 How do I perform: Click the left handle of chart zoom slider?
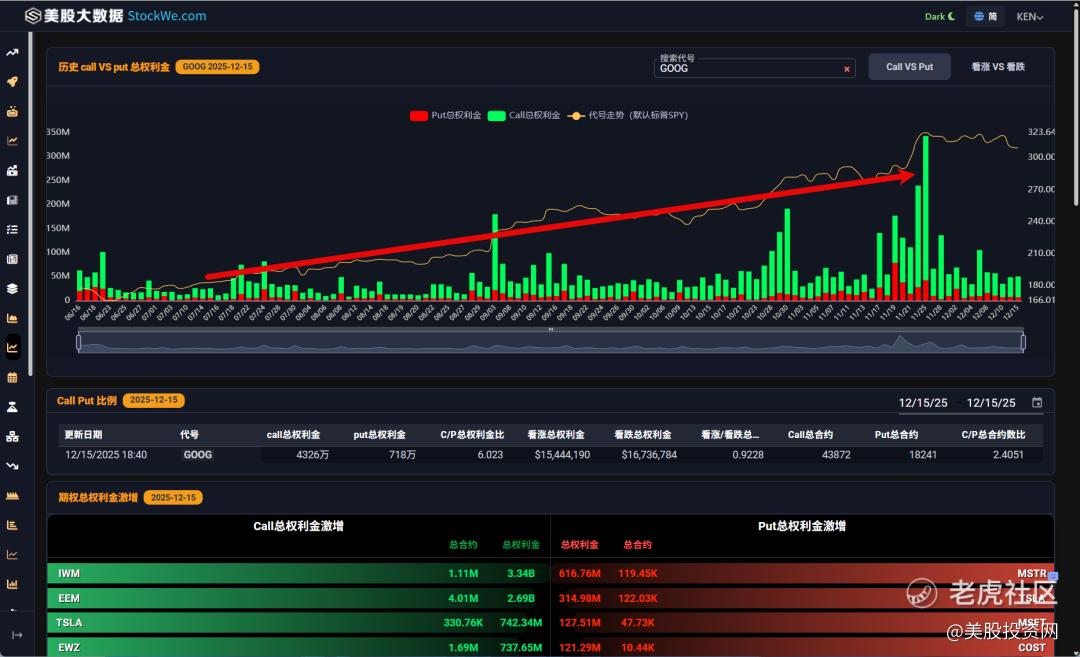(79, 342)
